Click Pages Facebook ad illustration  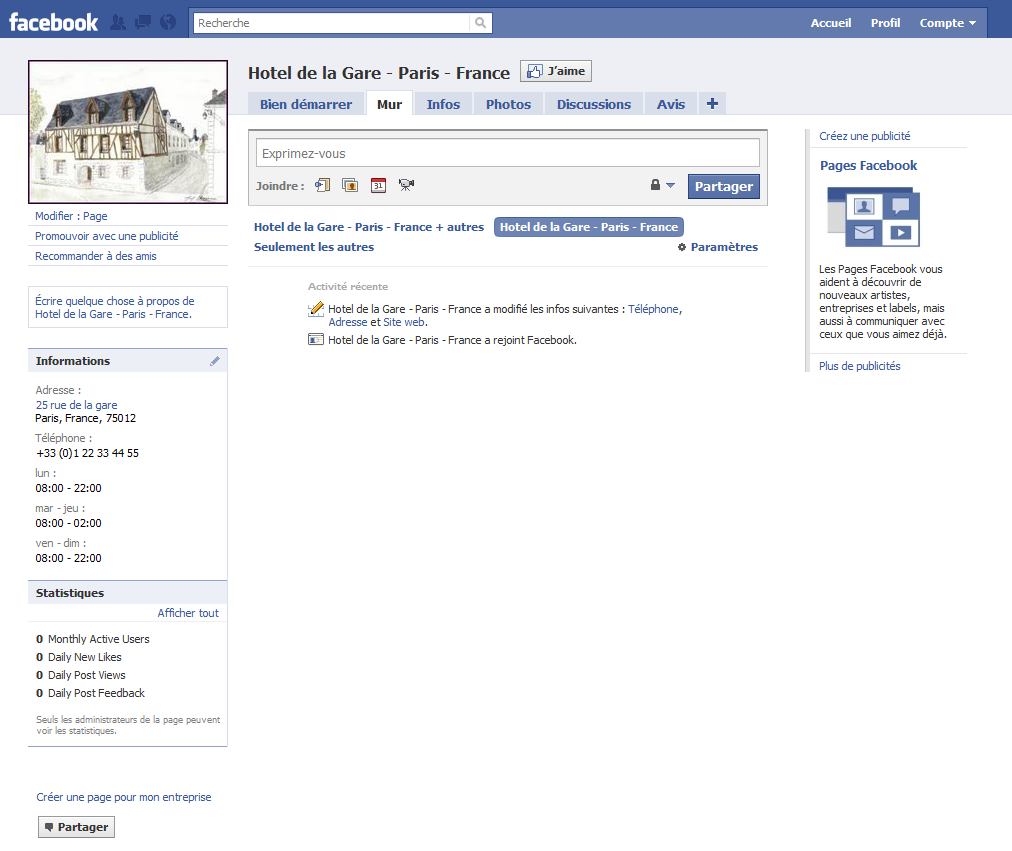click(873, 217)
